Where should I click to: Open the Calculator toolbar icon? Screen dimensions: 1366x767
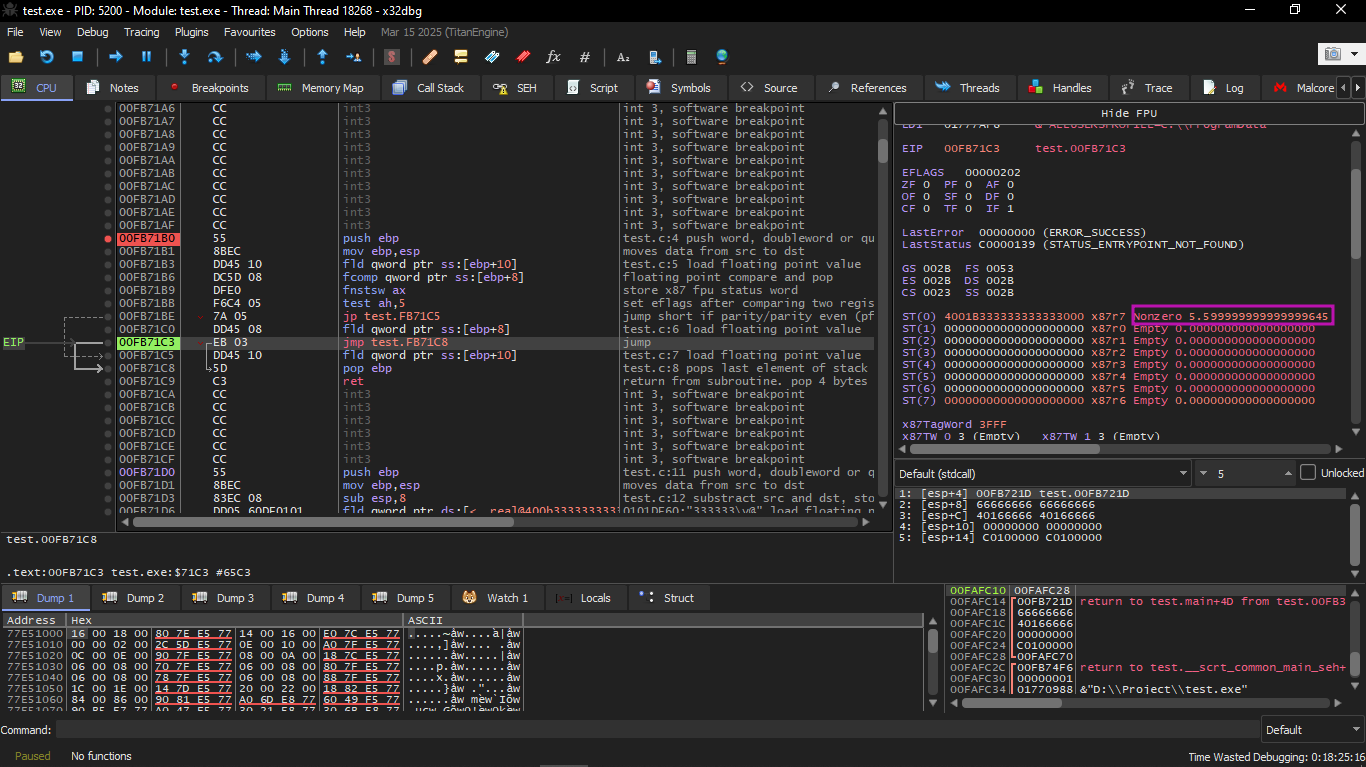[x=690, y=57]
